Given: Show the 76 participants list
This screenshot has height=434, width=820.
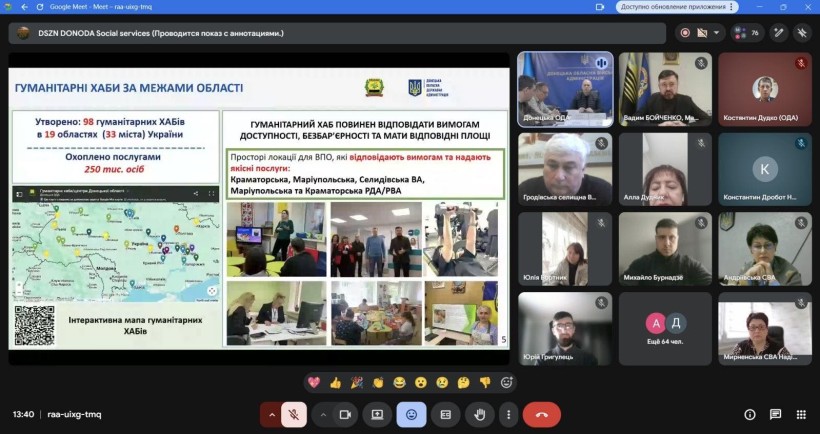Looking at the screenshot, I should click(747, 33).
